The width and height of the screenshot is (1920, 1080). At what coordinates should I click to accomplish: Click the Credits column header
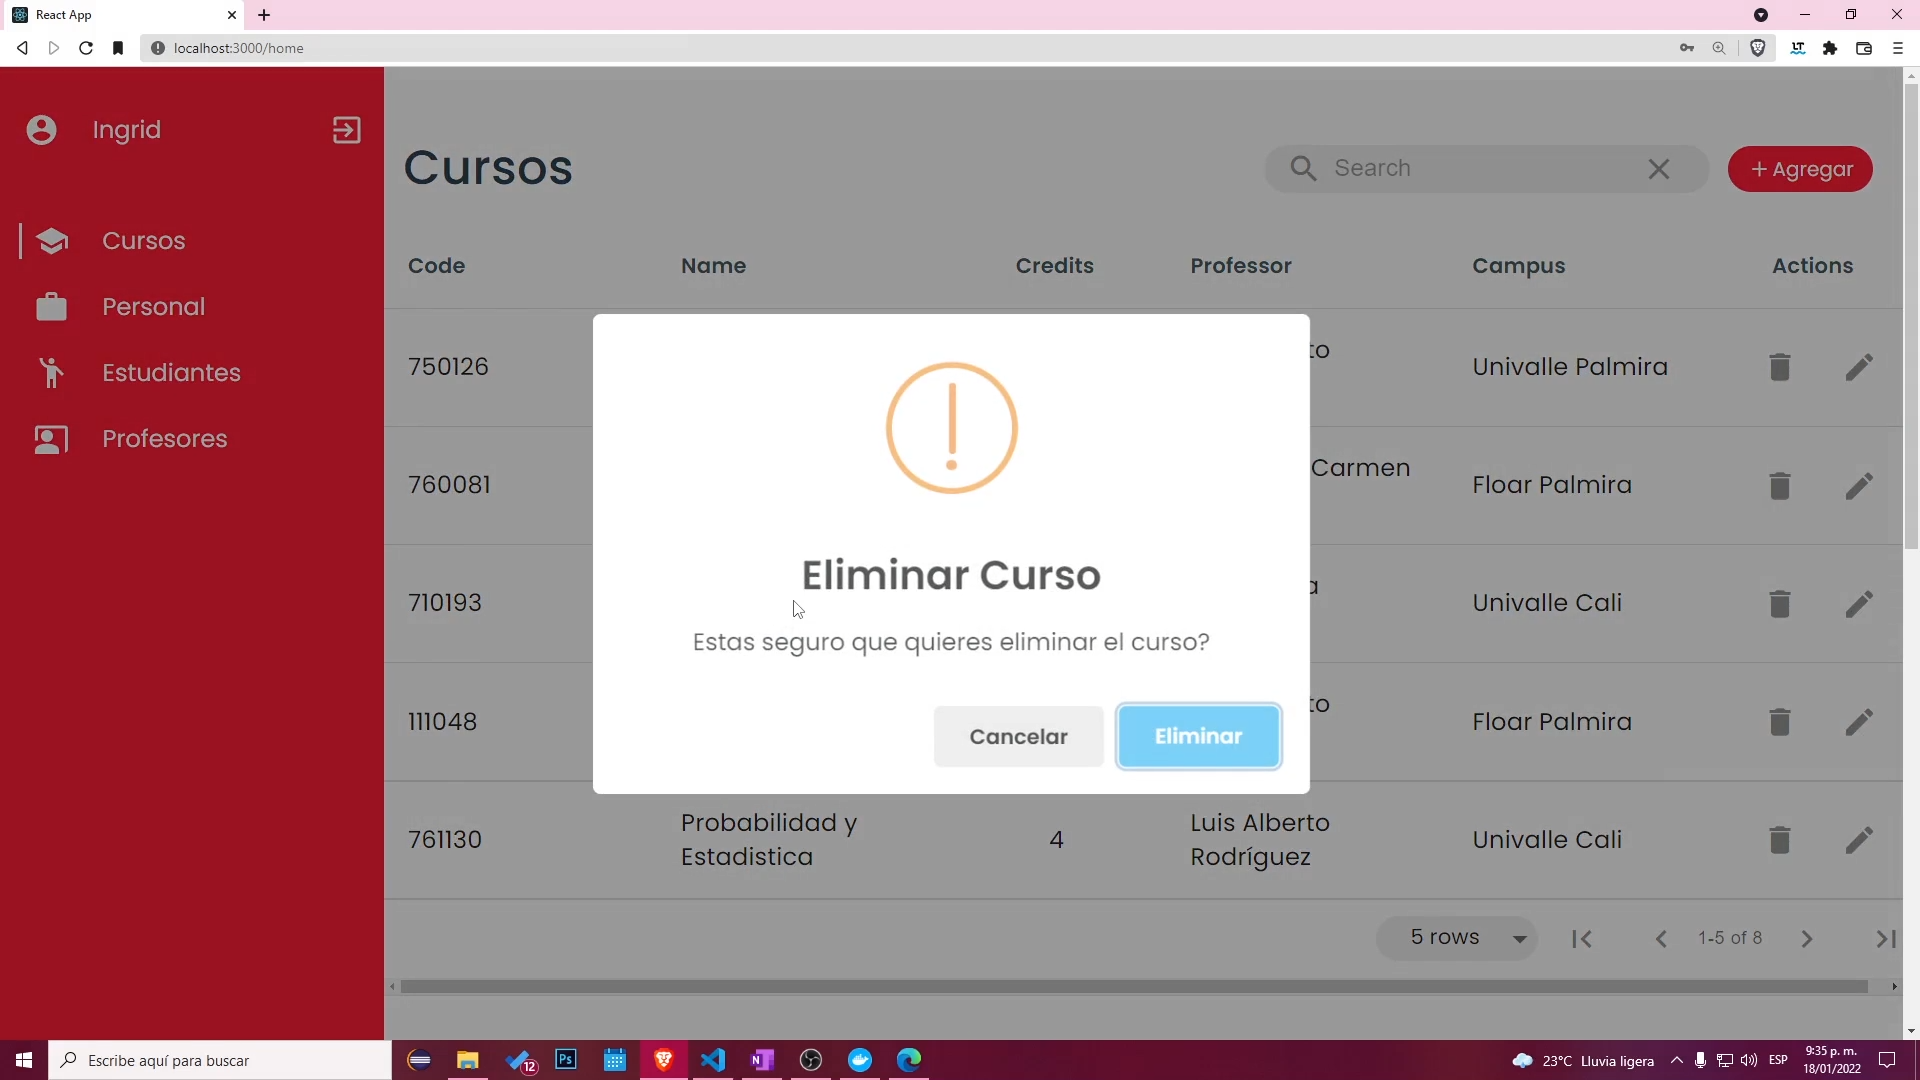tap(1054, 266)
